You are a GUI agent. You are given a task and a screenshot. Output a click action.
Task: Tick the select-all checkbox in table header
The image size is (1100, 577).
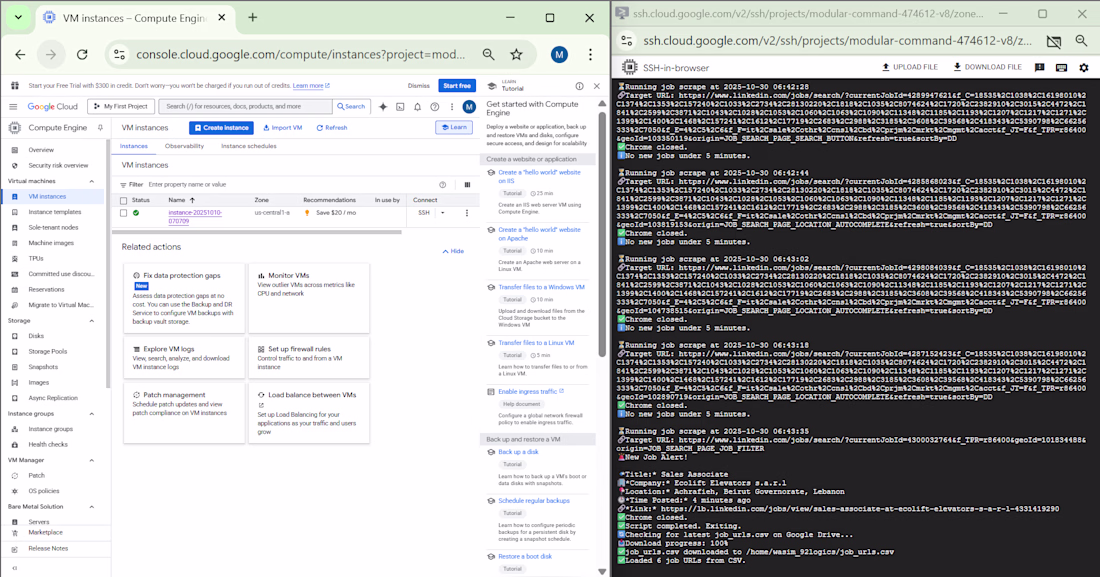coord(123,200)
